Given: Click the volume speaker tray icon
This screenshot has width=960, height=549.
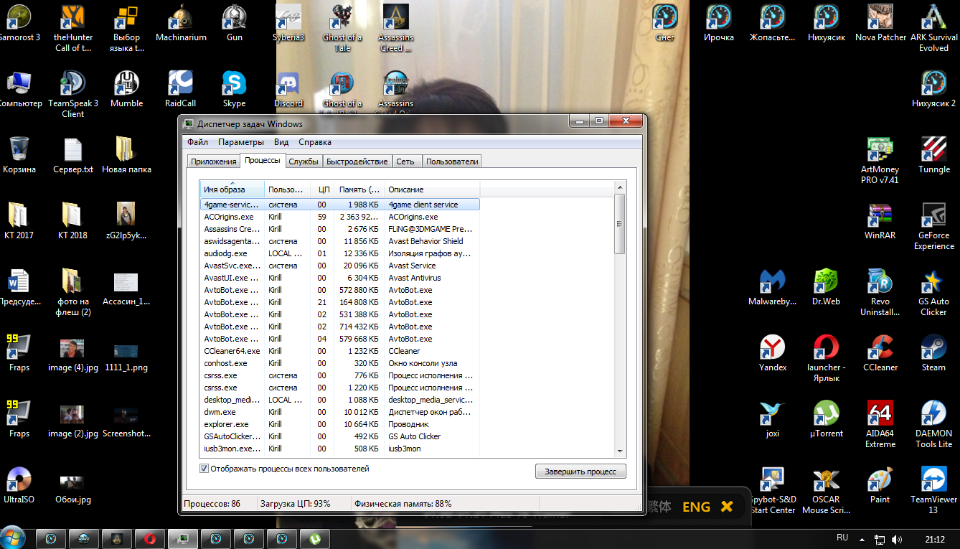Looking at the screenshot, I should pos(897,539).
